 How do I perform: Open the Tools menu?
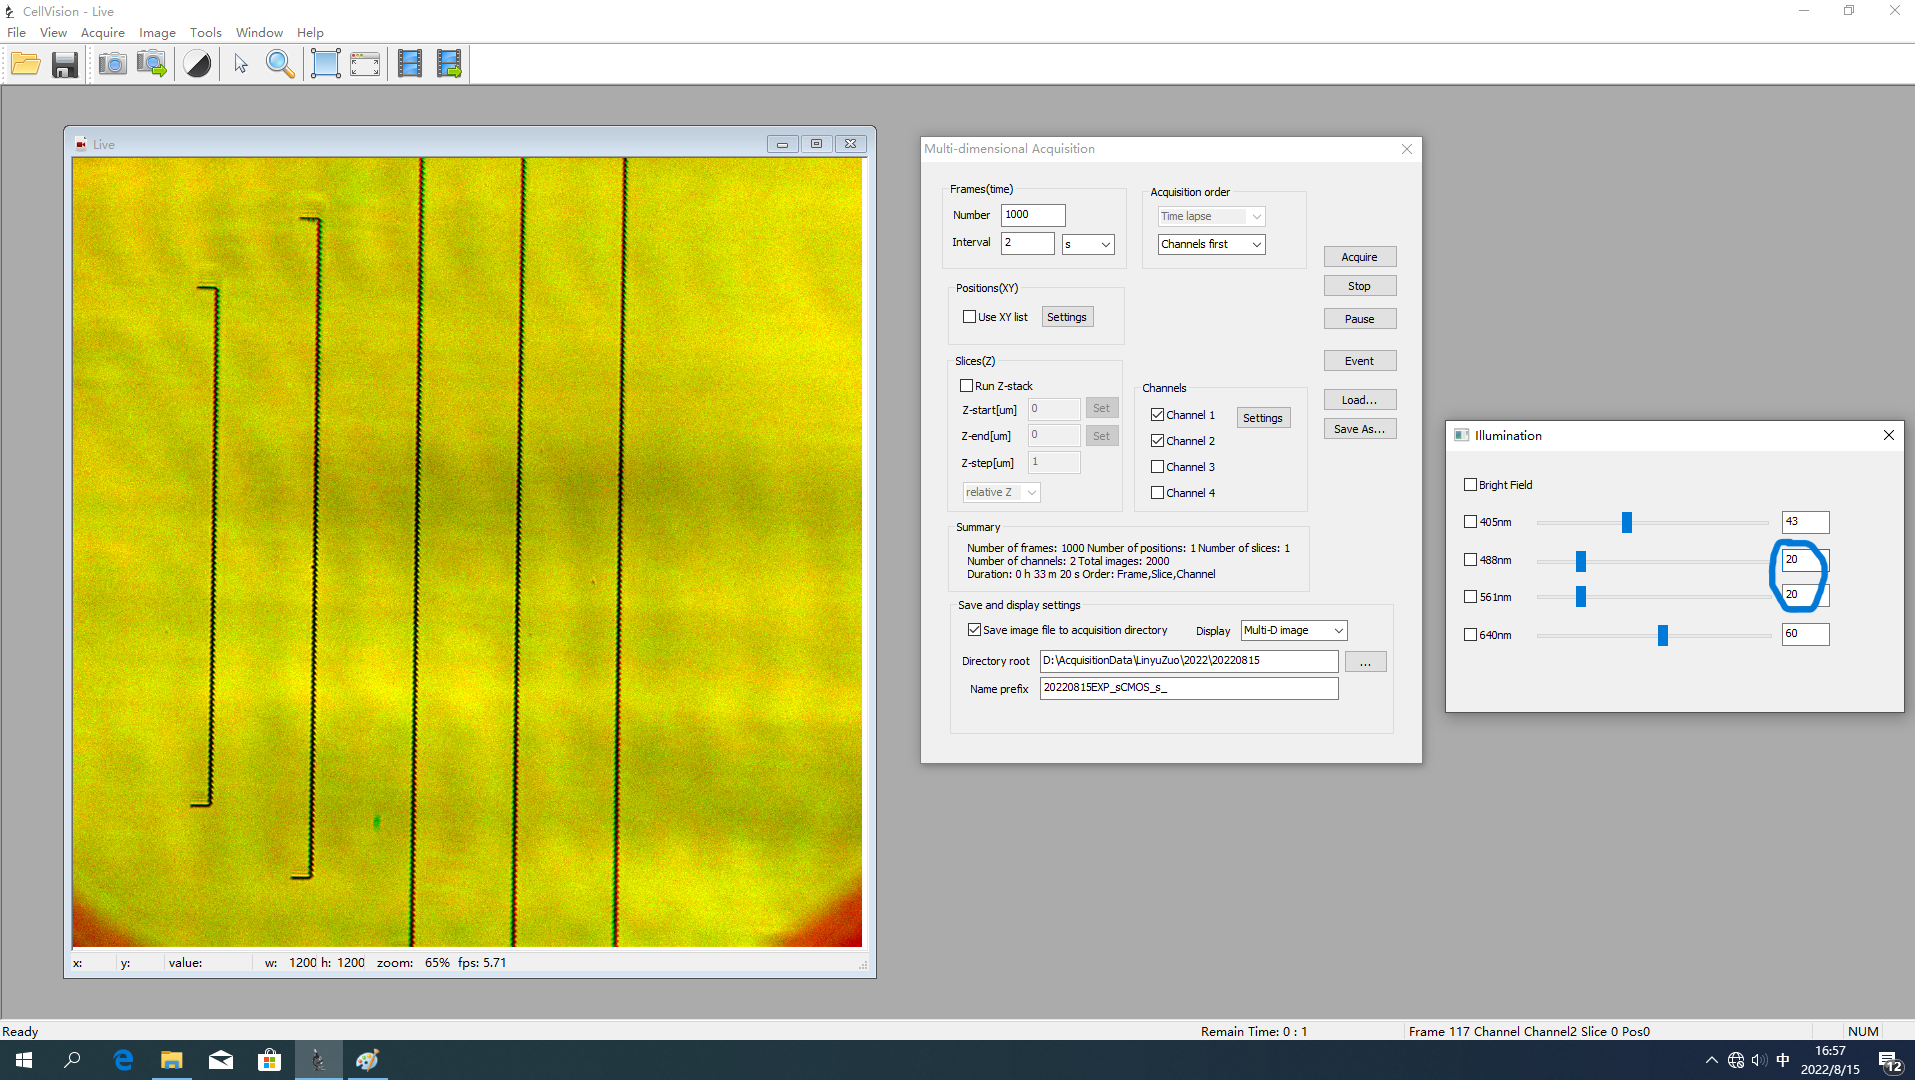(x=205, y=33)
